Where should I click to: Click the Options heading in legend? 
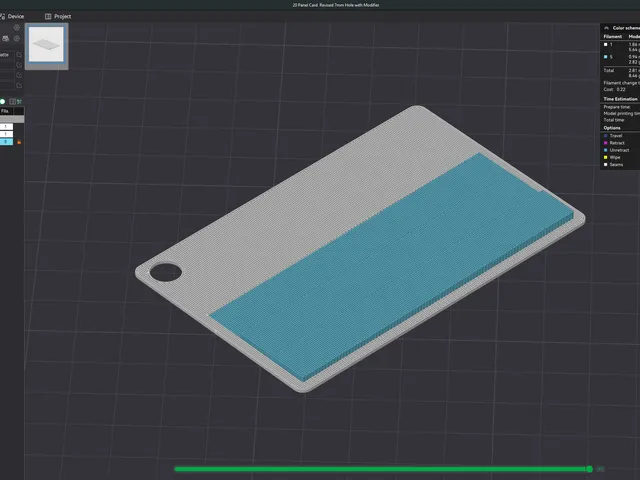click(611, 128)
